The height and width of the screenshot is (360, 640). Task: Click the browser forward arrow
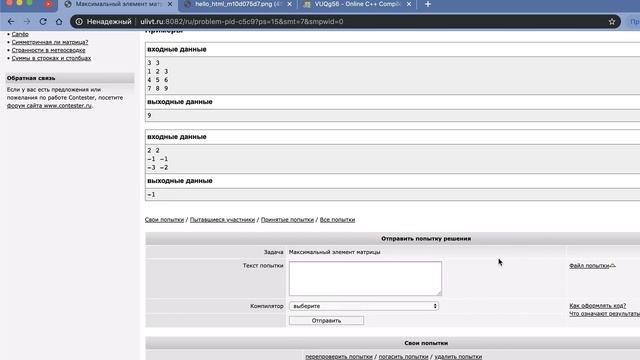tap(27, 22)
